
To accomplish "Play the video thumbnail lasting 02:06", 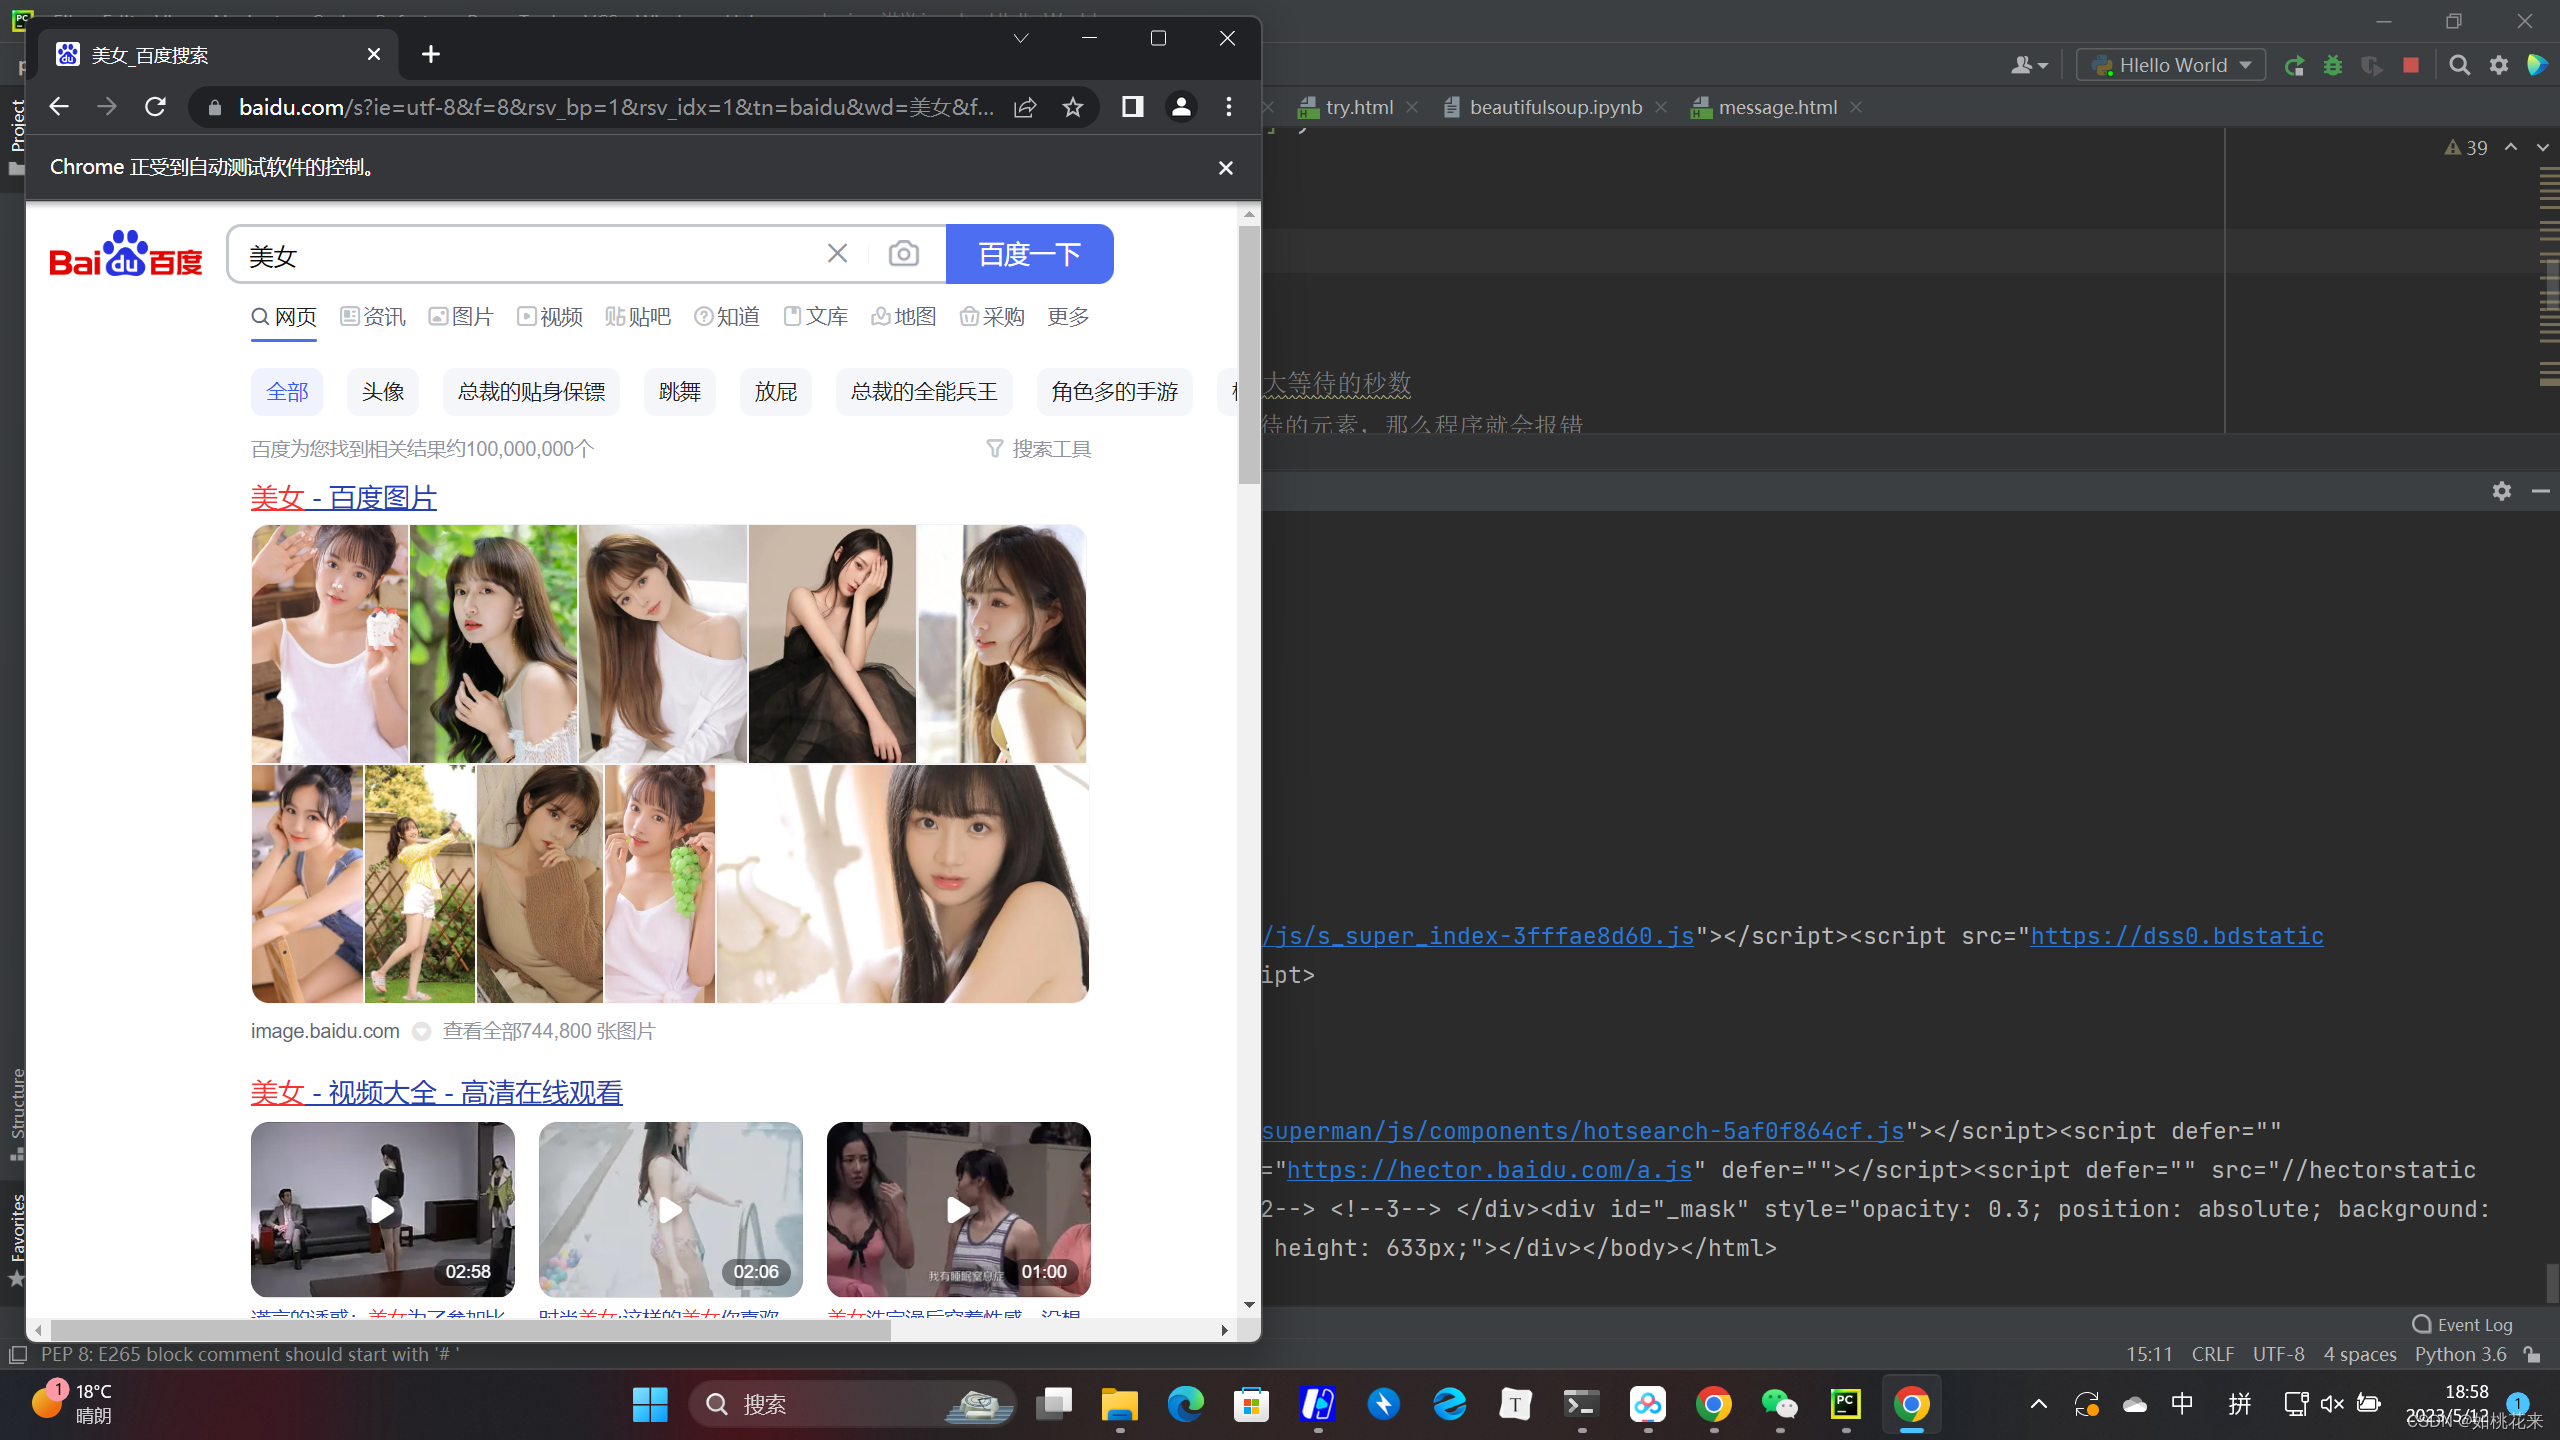I will (x=671, y=1210).
